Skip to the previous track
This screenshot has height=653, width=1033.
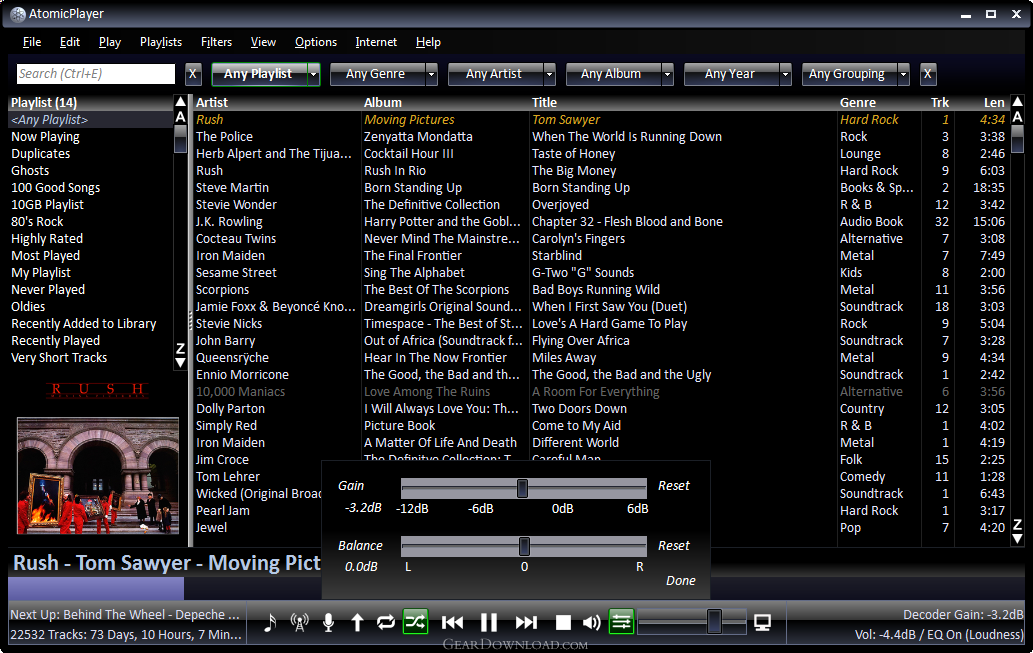(x=453, y=622)
